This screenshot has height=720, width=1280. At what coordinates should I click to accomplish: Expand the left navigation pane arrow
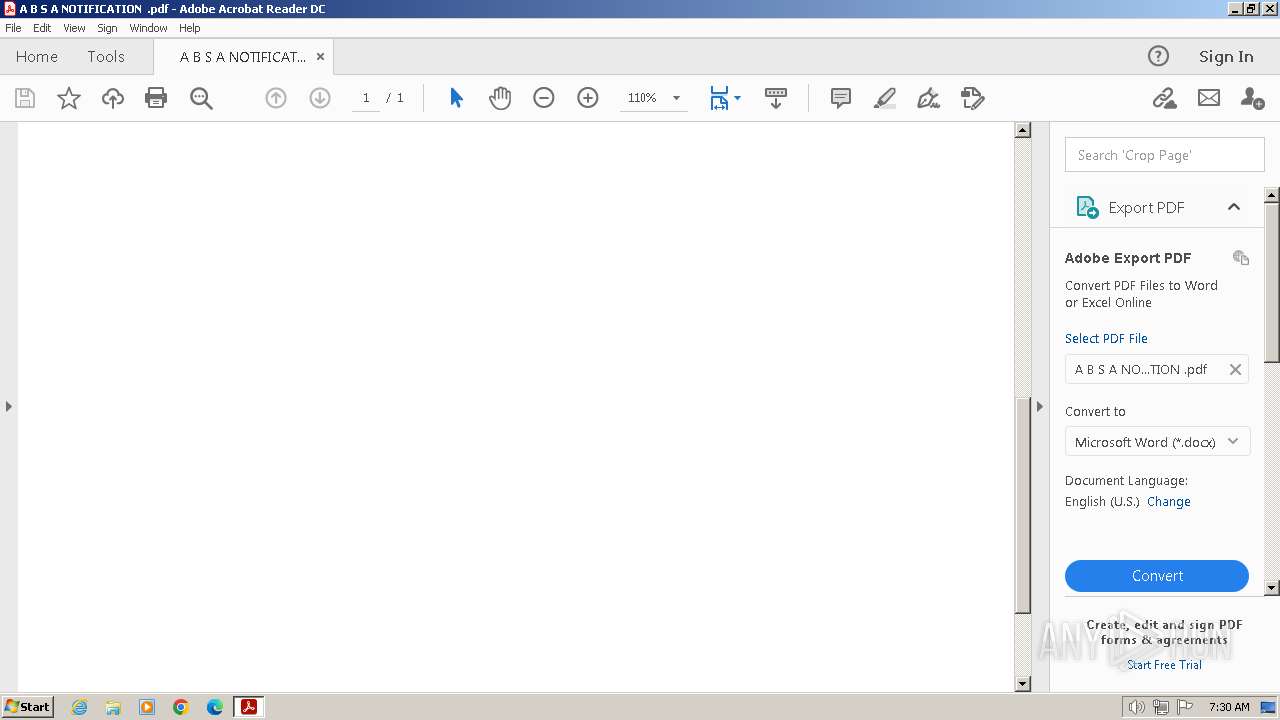[9, 406]
